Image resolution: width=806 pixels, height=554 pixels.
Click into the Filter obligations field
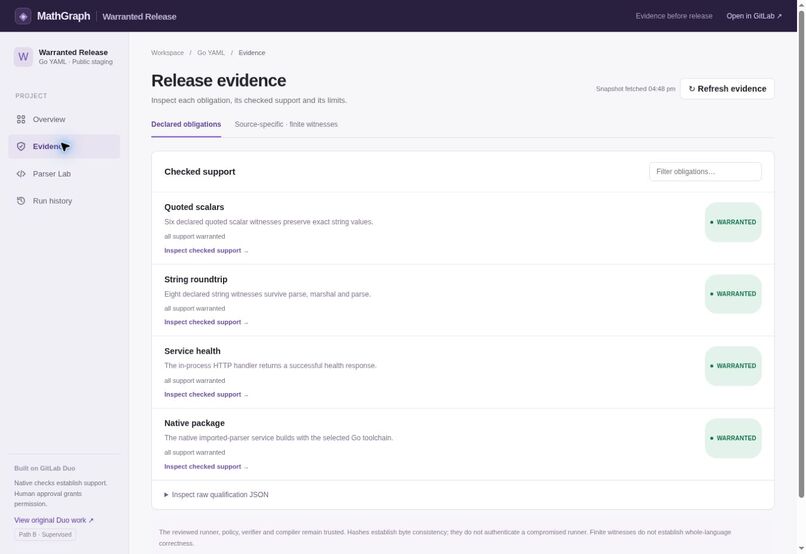[705, 172]
